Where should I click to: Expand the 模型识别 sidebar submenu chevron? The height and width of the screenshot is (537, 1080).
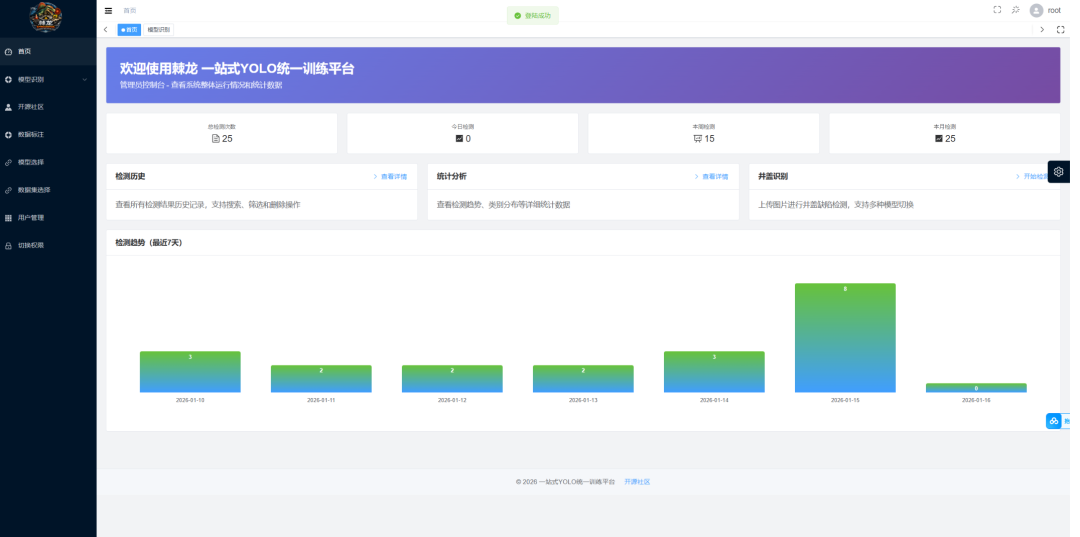click(85, 79)
